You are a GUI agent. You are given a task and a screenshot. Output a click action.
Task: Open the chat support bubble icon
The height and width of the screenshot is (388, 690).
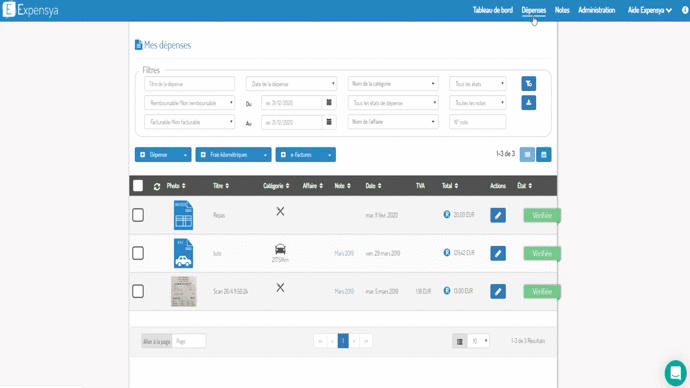click(675, 373)
